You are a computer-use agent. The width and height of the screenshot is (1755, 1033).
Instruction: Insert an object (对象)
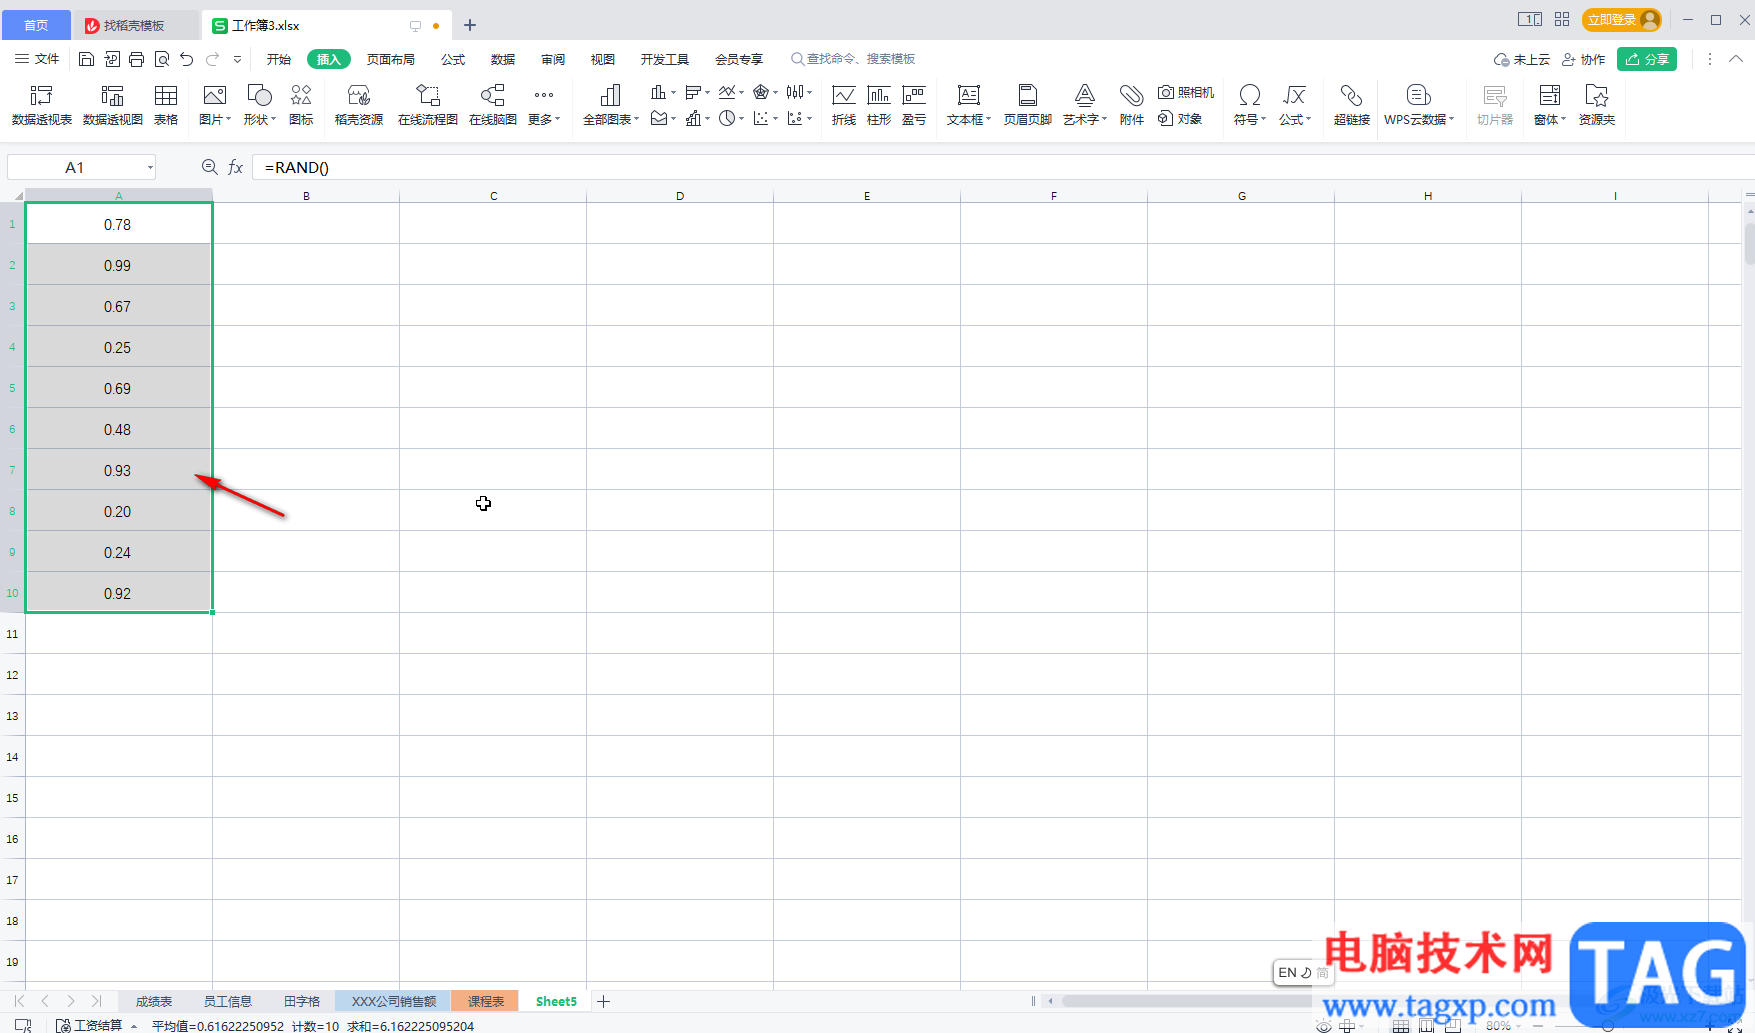[1180, 119]
